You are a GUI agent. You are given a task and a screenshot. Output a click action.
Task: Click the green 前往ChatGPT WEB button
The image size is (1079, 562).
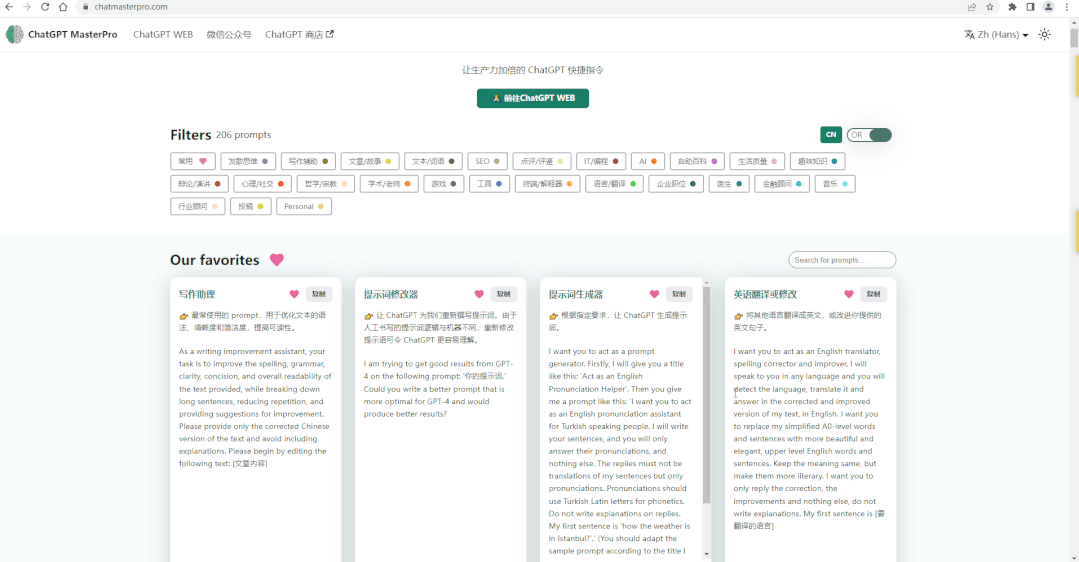[532, 98]
